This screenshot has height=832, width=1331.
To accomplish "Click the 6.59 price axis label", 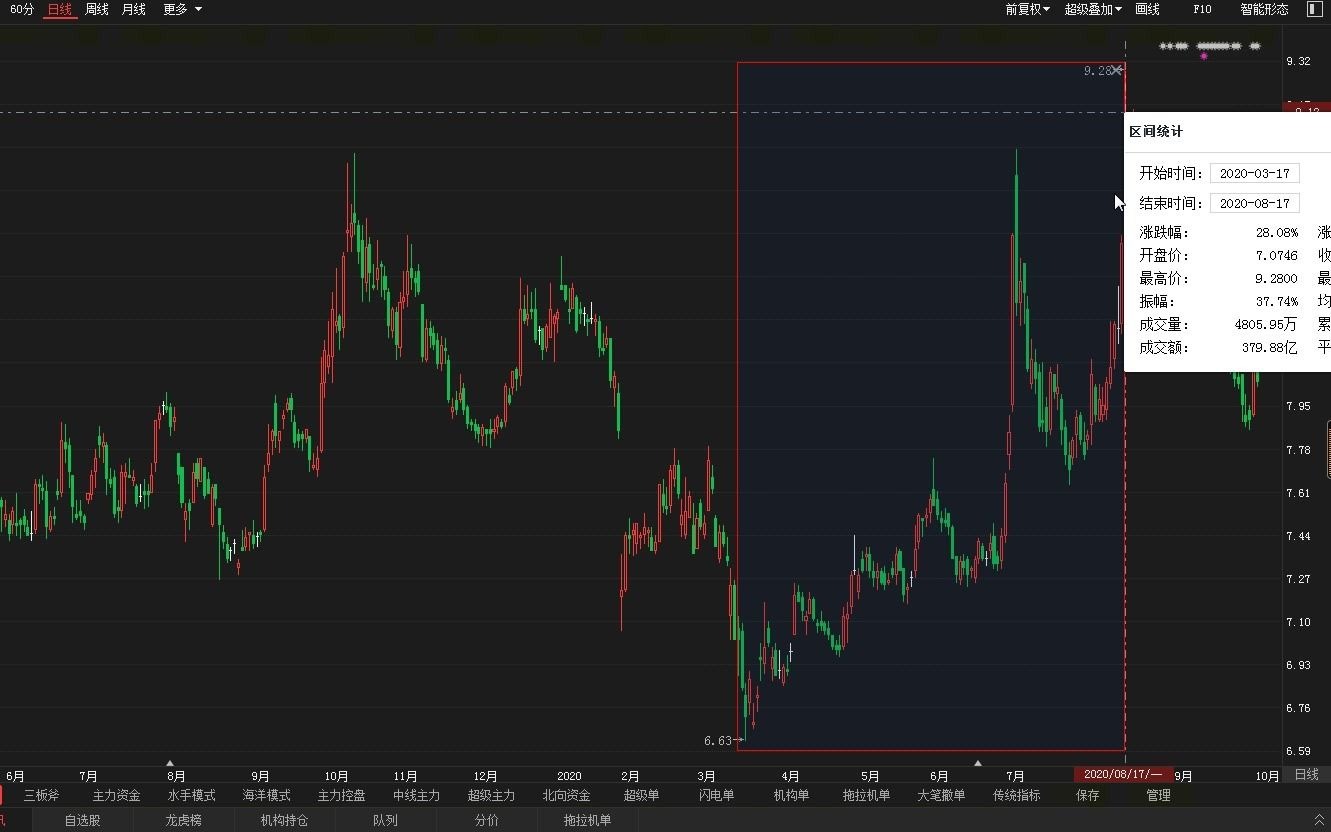I will [1298, 751].
